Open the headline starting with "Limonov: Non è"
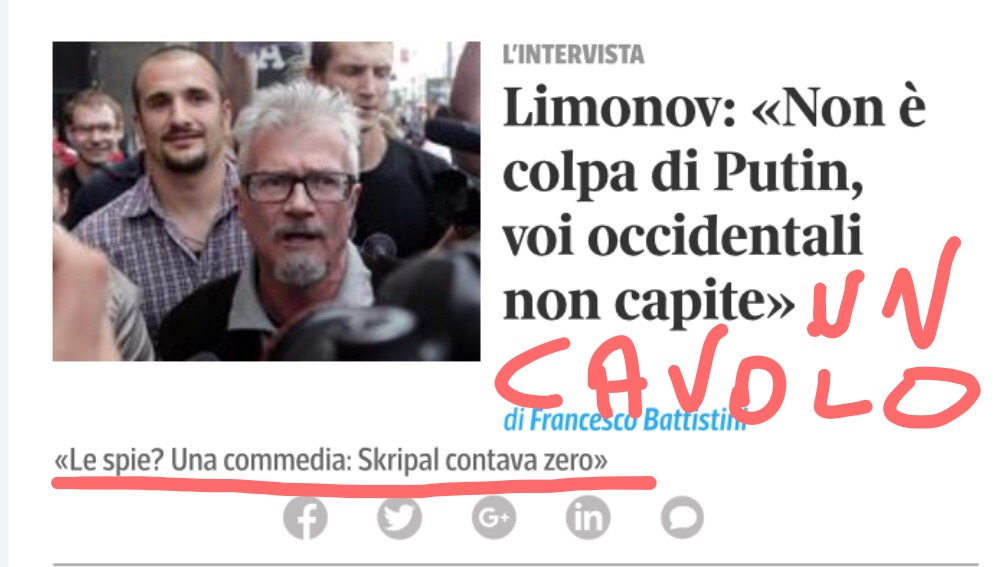The height and width of the screenshot is (567, 998). click(x=713, y=204)
